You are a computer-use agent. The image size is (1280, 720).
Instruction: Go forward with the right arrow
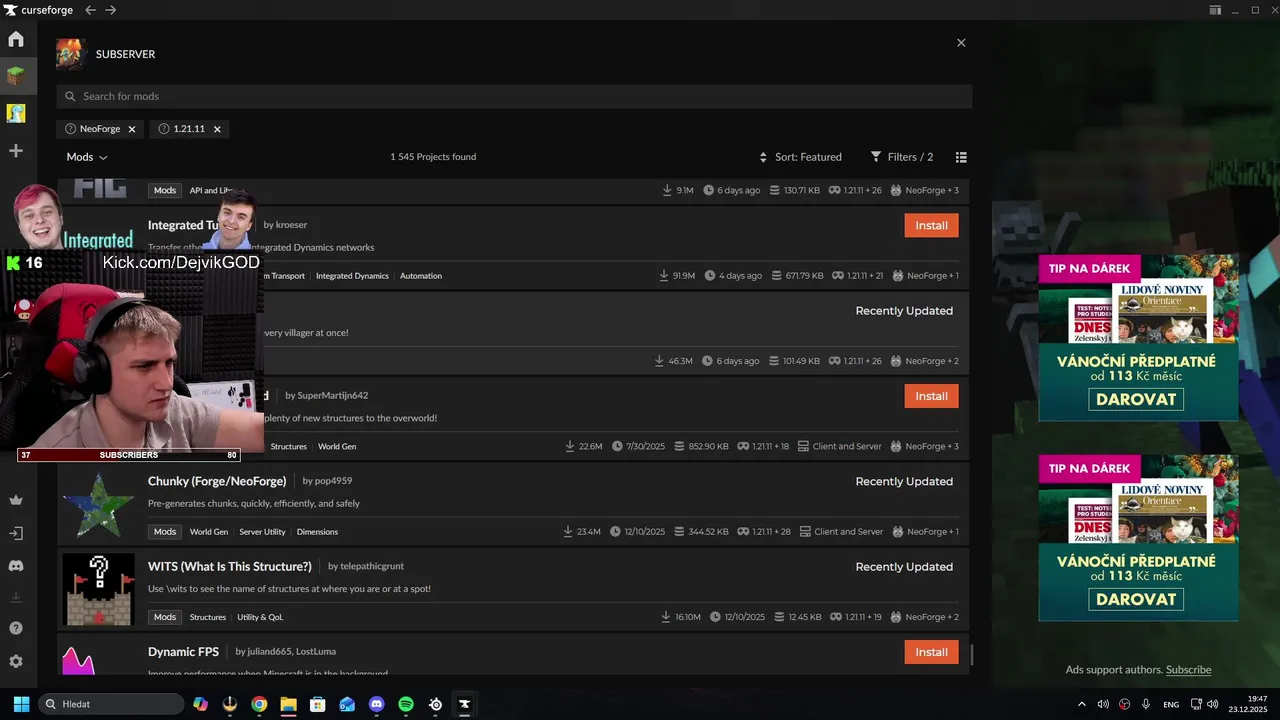pyautogui.click(x=110, y=10)
